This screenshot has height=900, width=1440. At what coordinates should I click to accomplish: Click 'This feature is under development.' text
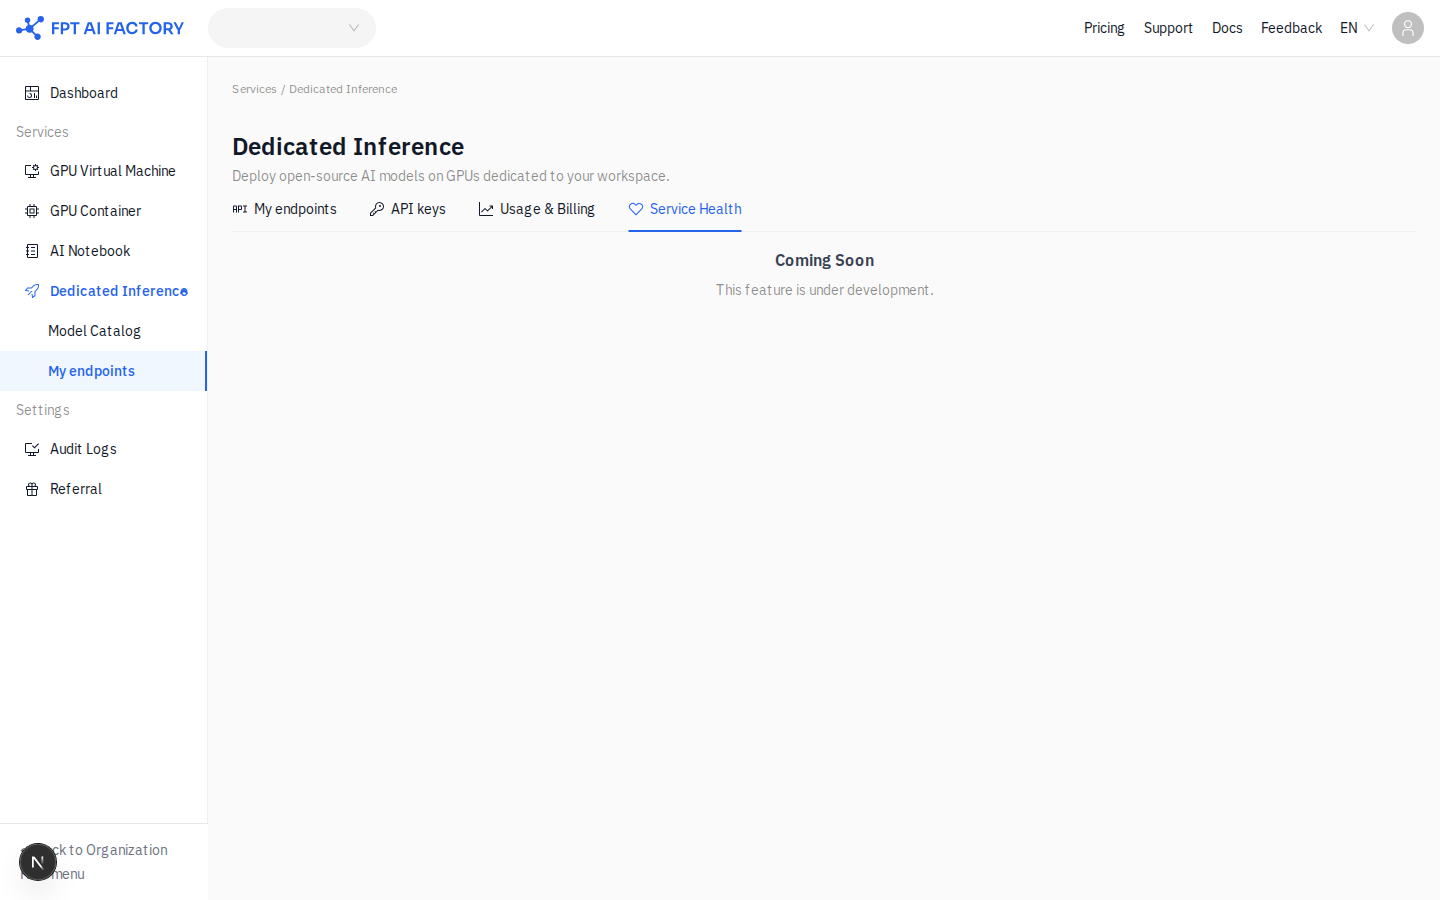(824, 290)
